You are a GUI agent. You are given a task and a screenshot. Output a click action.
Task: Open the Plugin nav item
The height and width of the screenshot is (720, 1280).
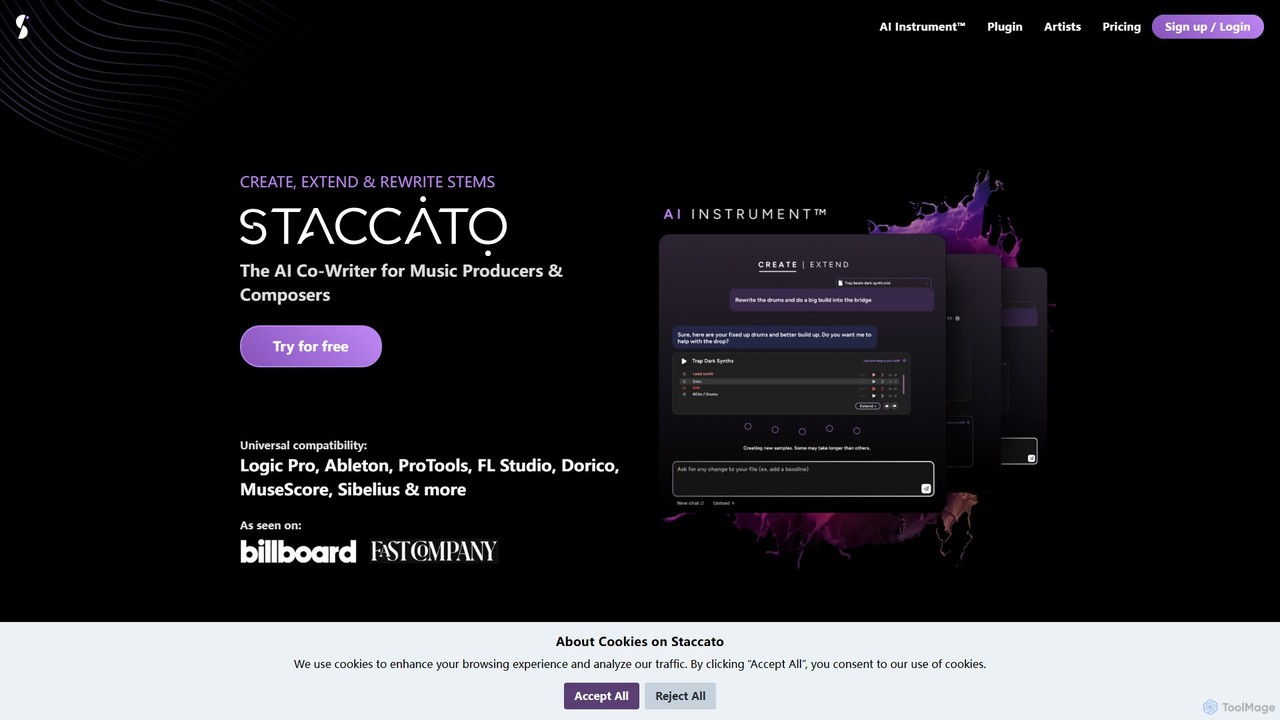[x=1004, y=27]
